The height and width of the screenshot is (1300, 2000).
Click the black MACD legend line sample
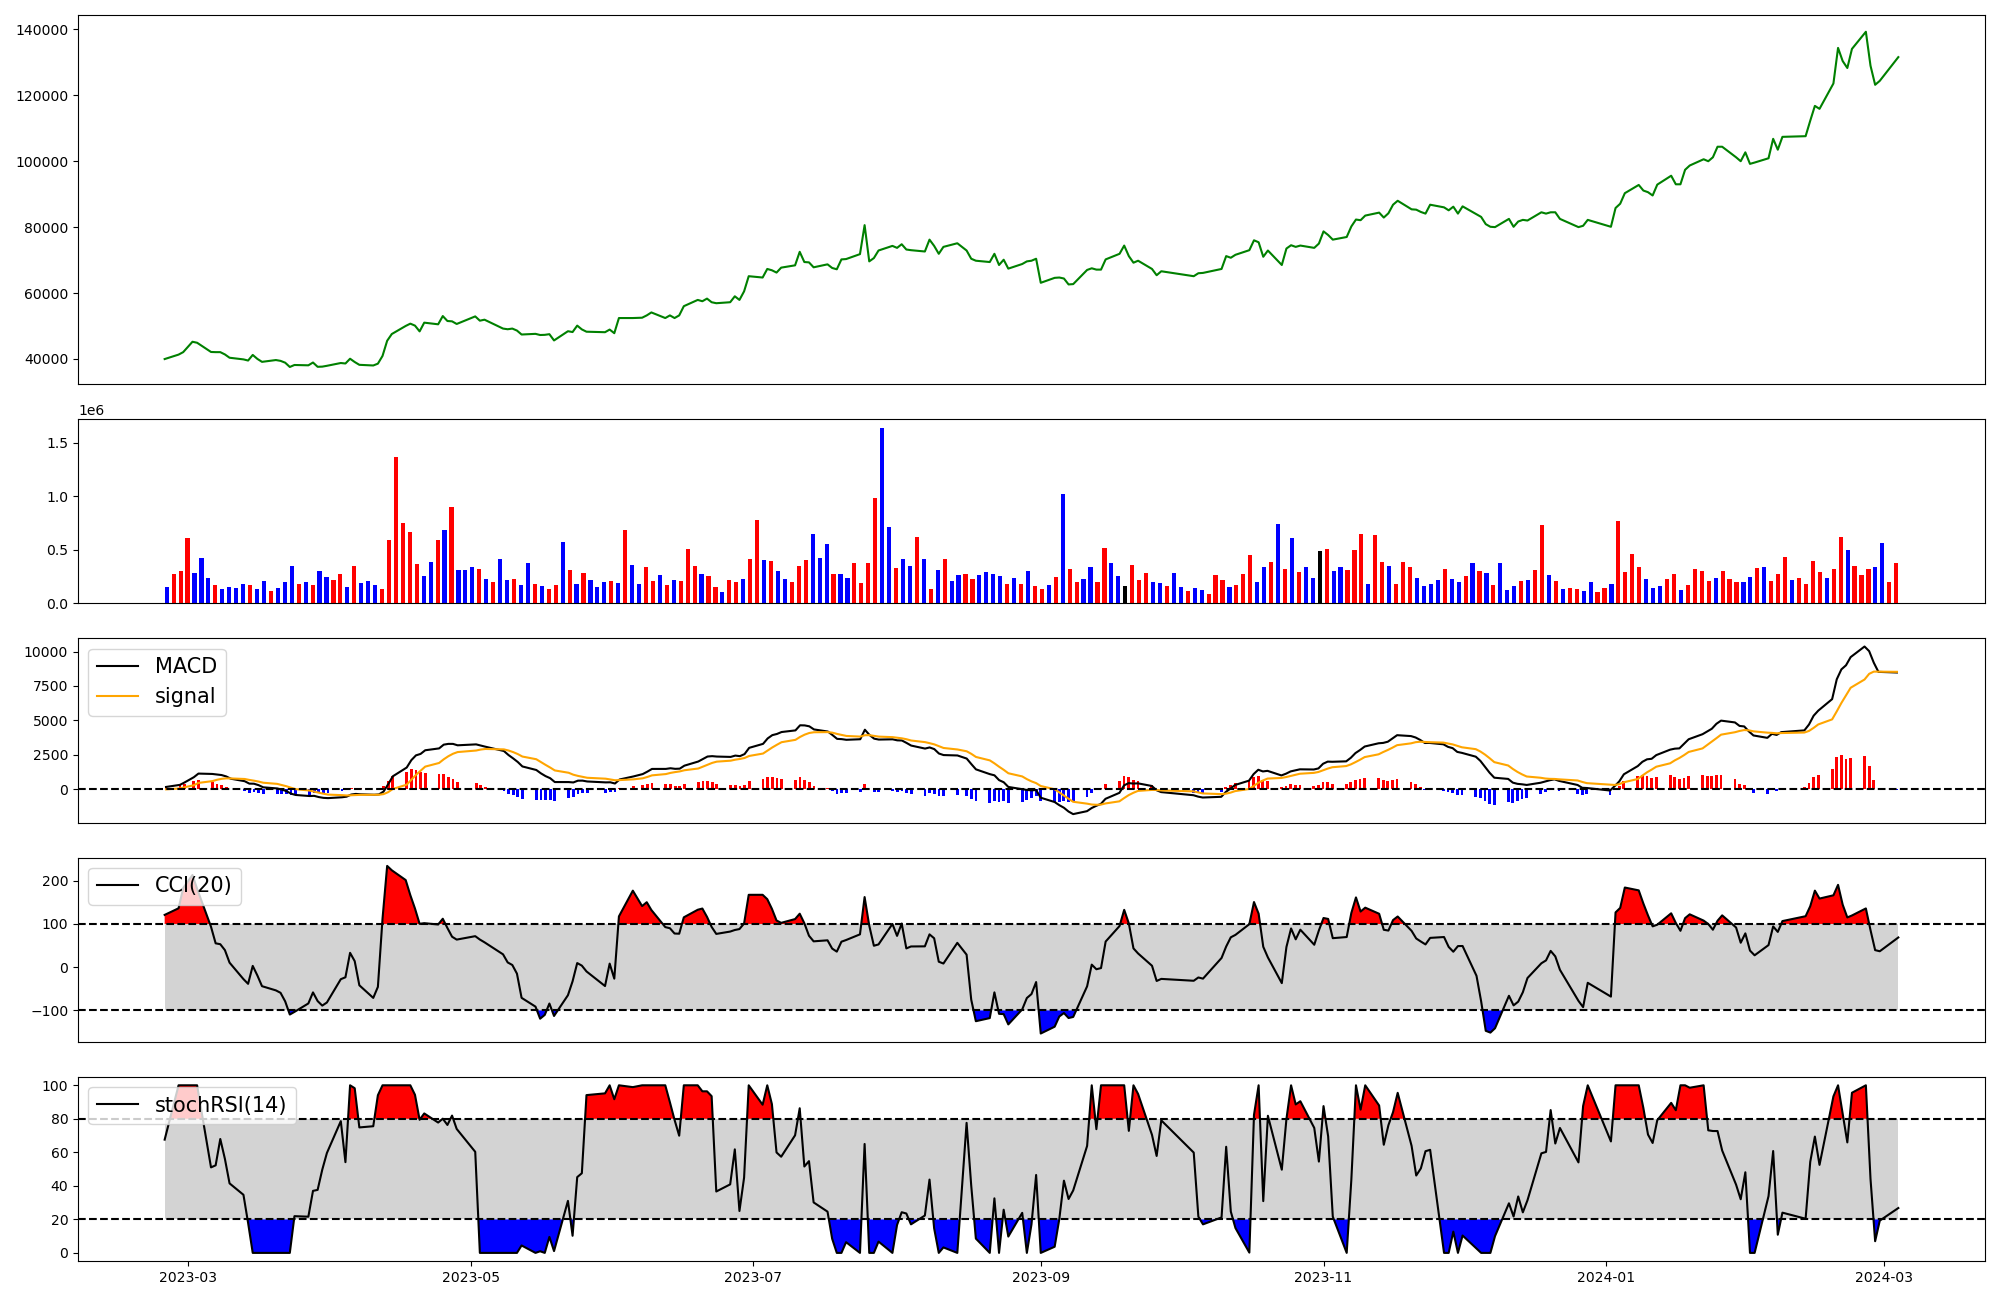click(119, 666)
